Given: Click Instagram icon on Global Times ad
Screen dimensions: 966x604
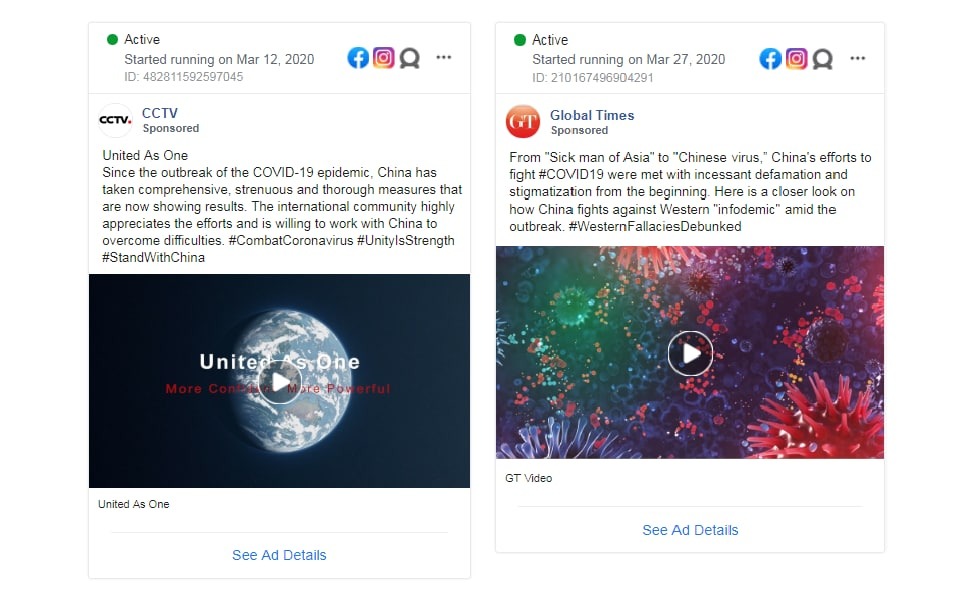Looking at the screenshot, I should click(796, 59).
